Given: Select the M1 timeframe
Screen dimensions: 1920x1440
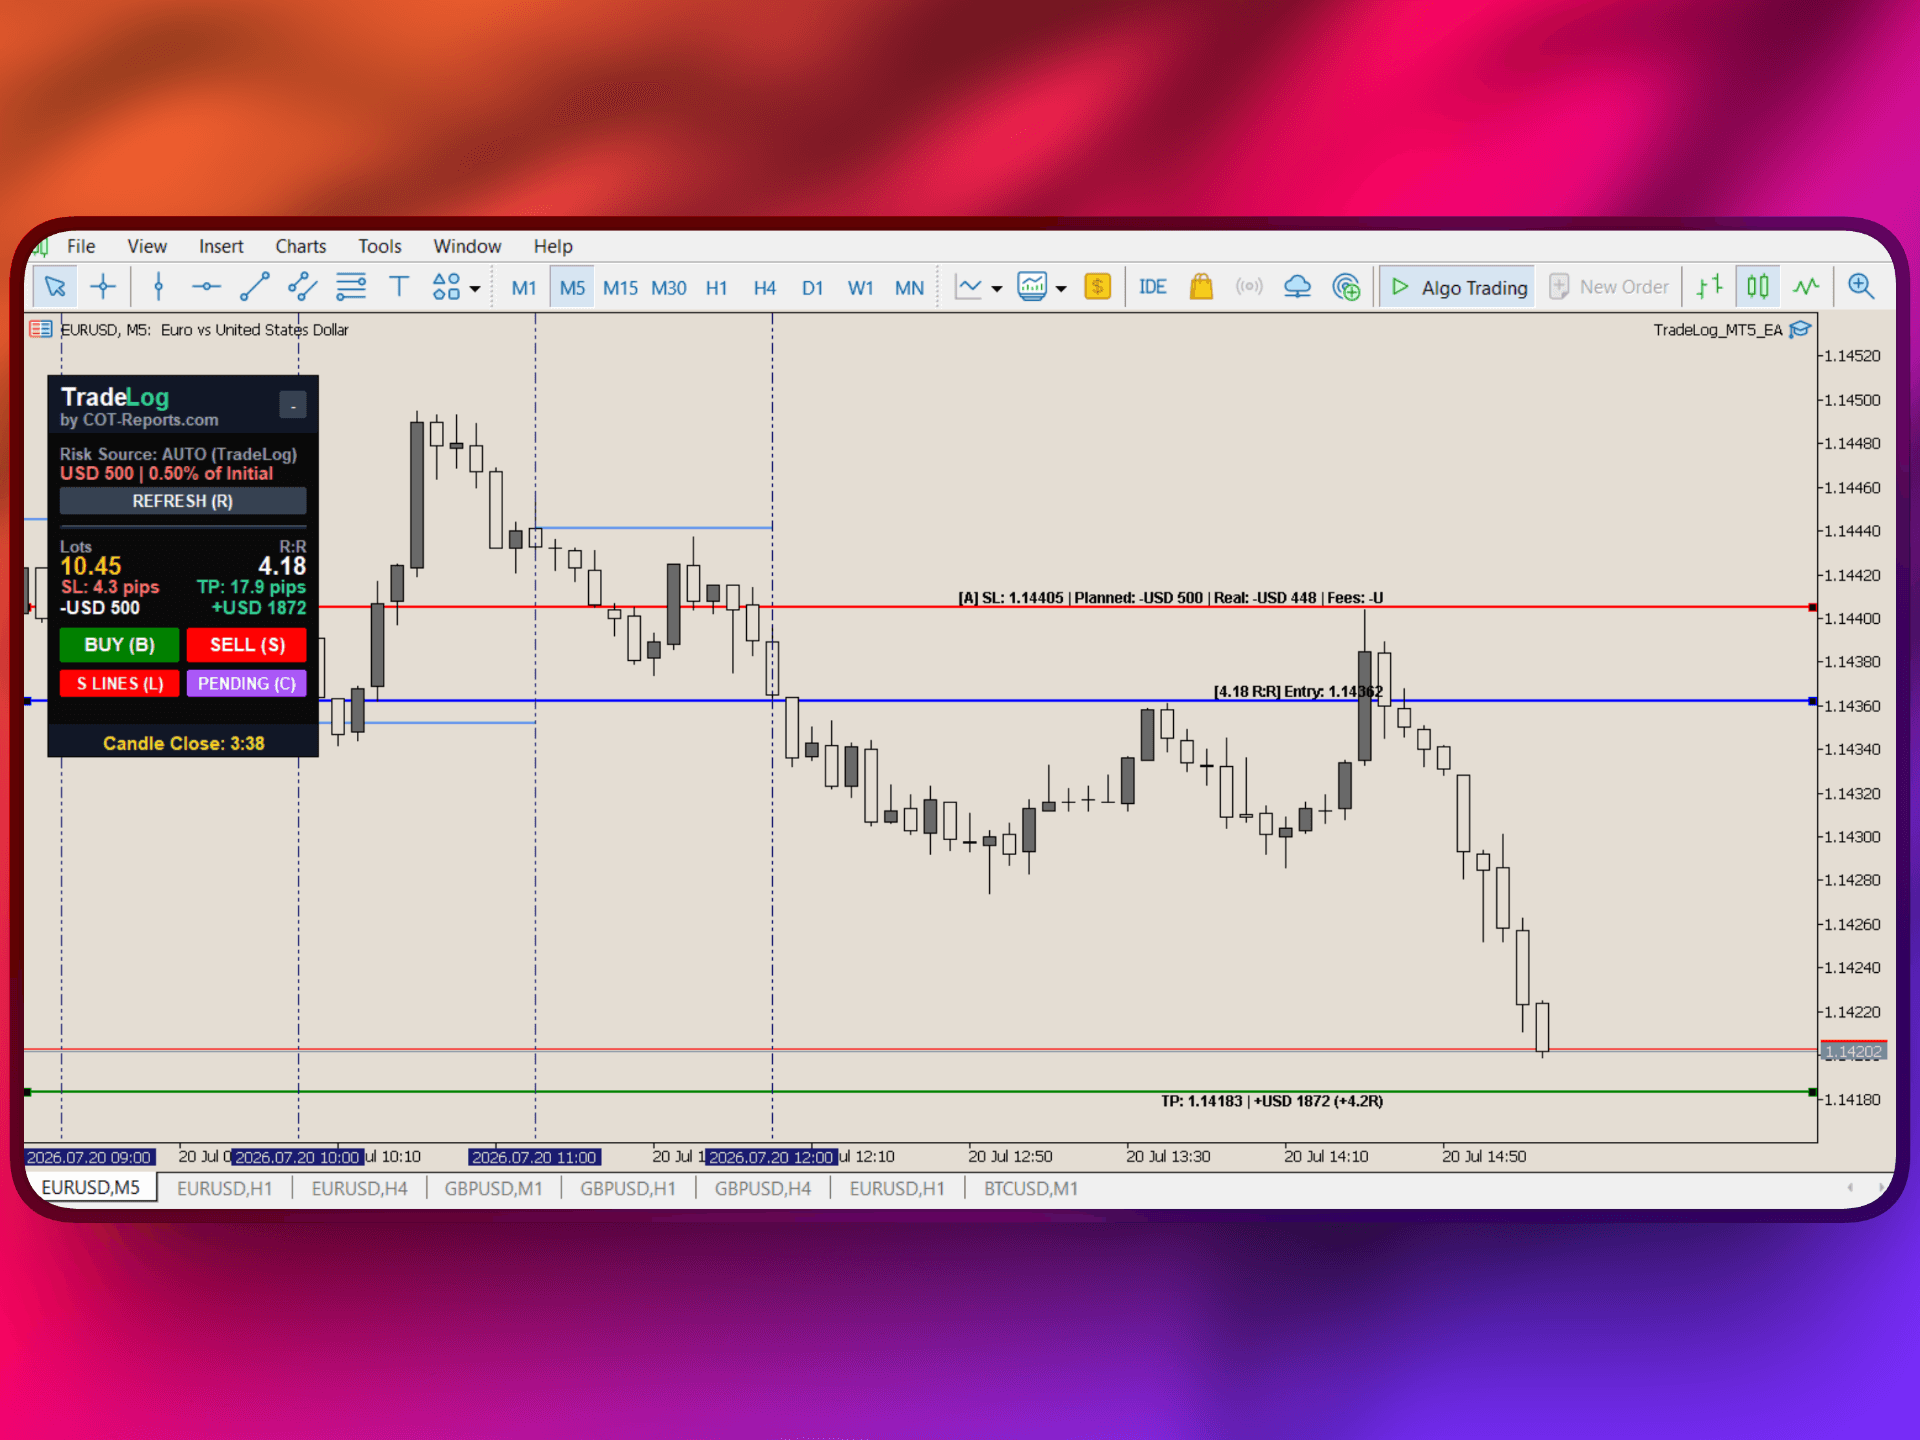Looking at the screenshot, I should point(524,288).
